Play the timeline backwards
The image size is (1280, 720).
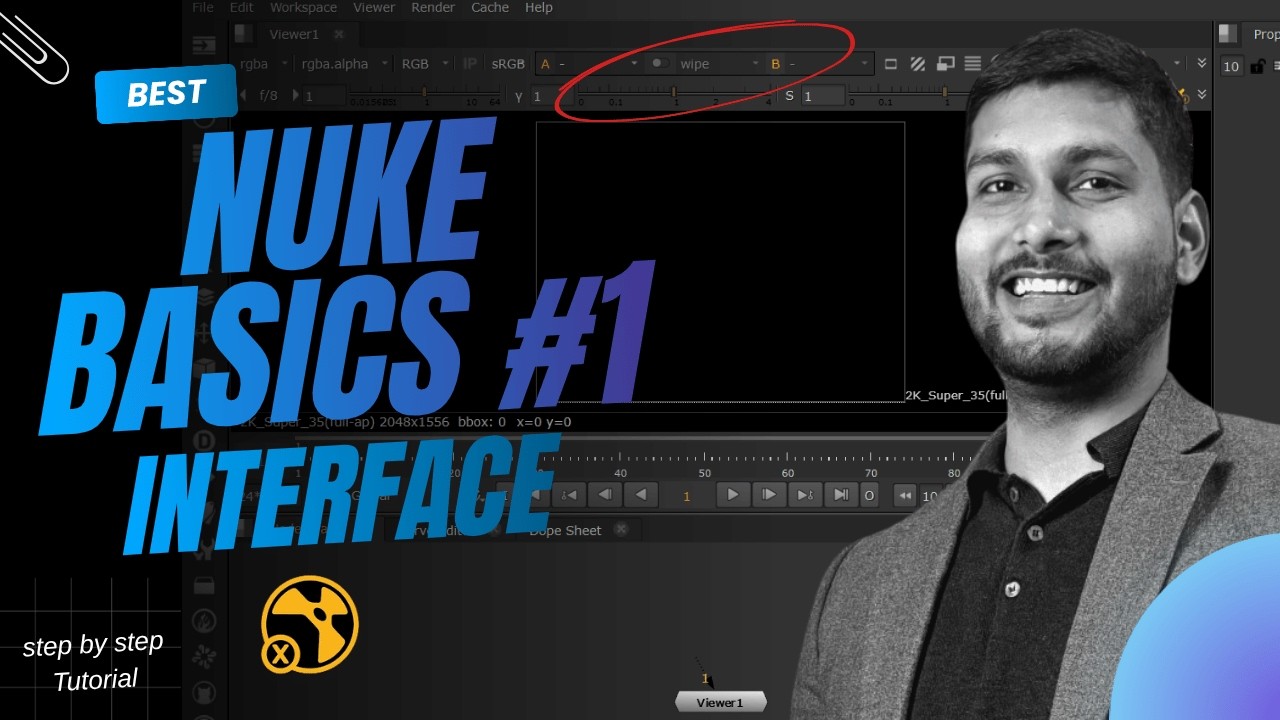coord(640,495)
